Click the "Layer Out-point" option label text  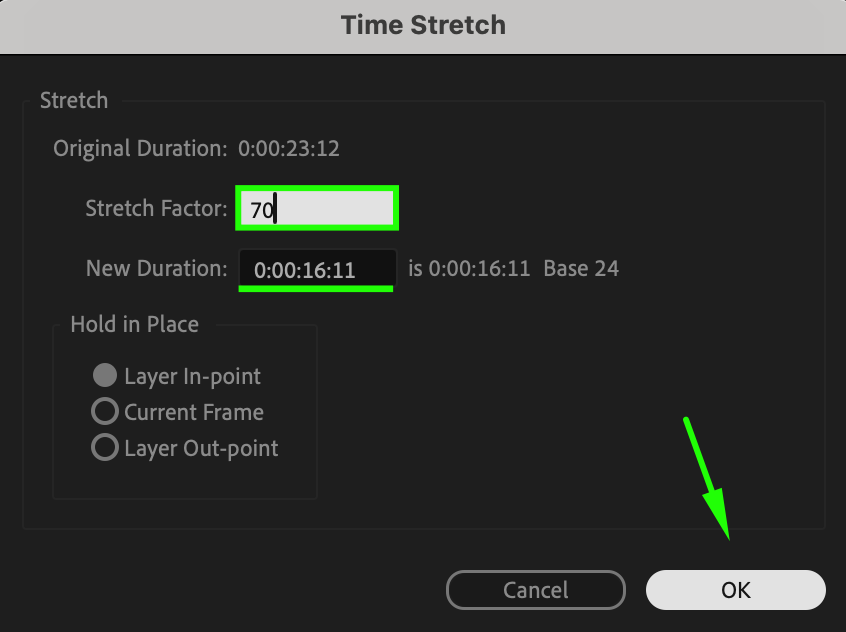pos(201,448)
